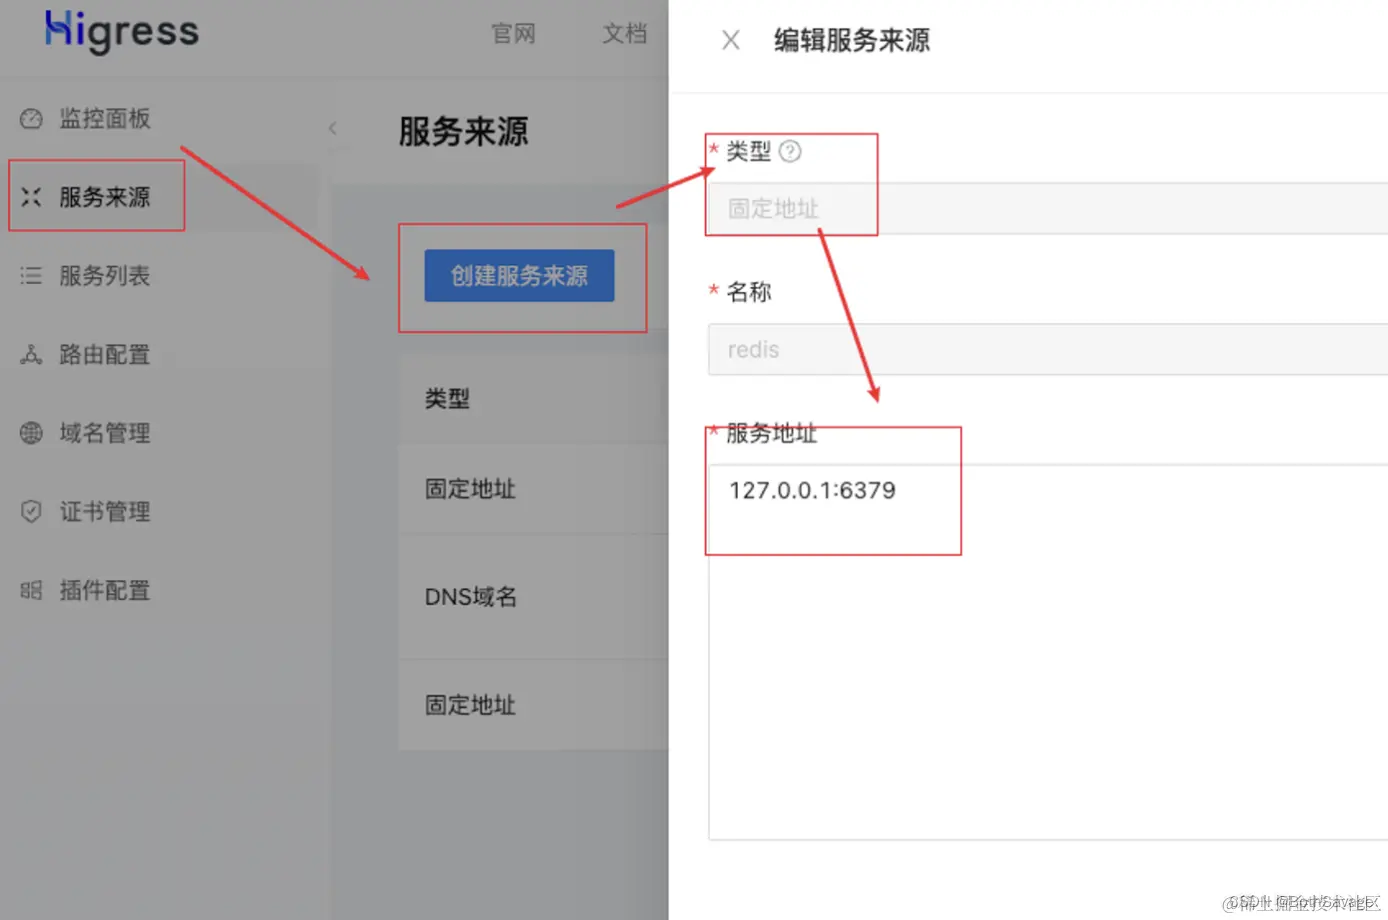Select the 服务来源 sidebar icon
The width and height of the screenshot is (1388, 920).
[30, 196]
